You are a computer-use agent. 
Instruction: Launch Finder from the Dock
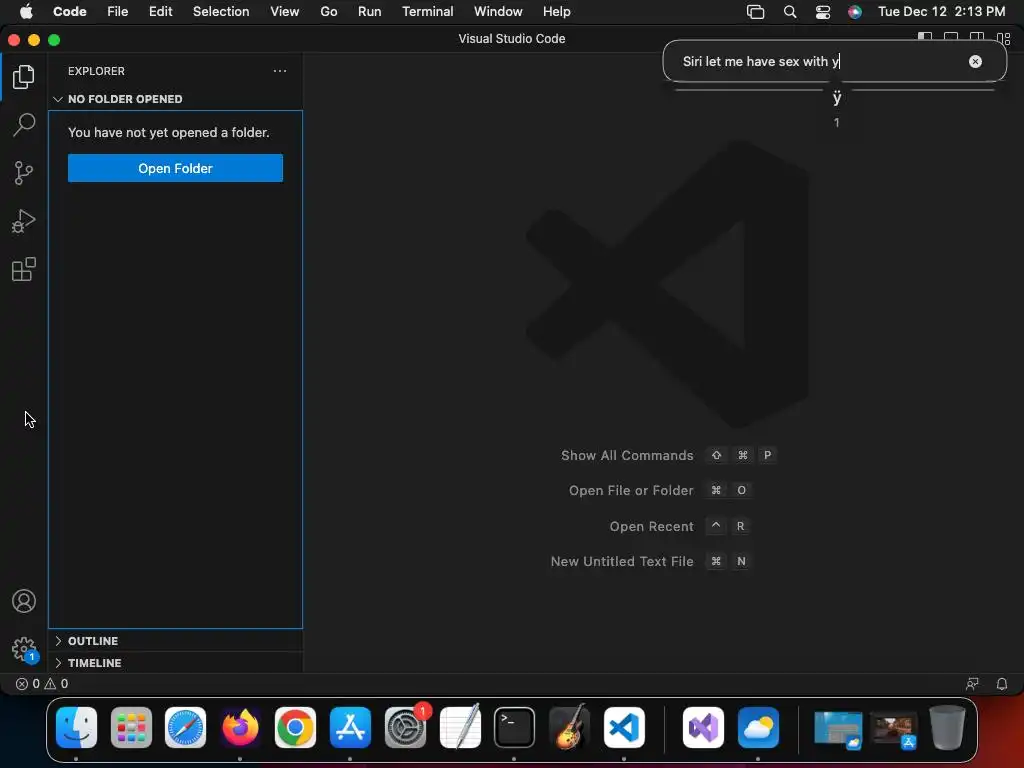(76, 728)
